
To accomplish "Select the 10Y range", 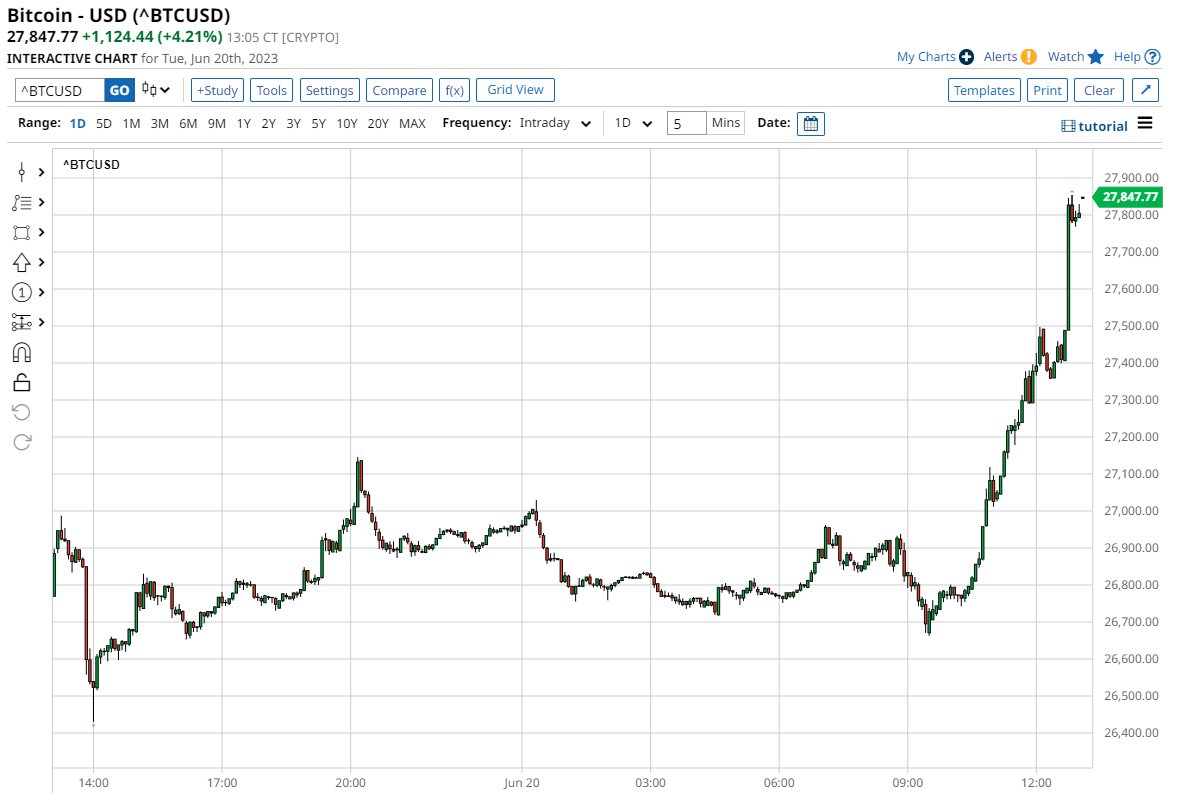I will [347, 123].
